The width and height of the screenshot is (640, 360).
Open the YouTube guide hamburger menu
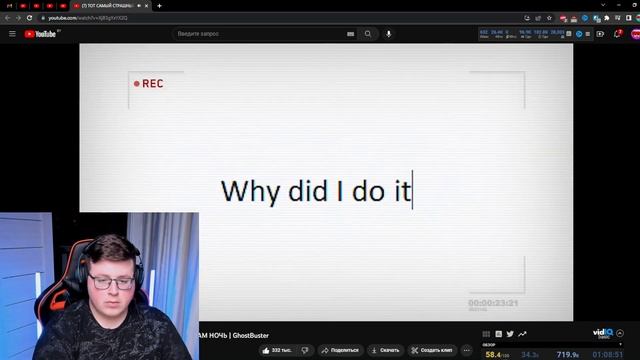12,34
